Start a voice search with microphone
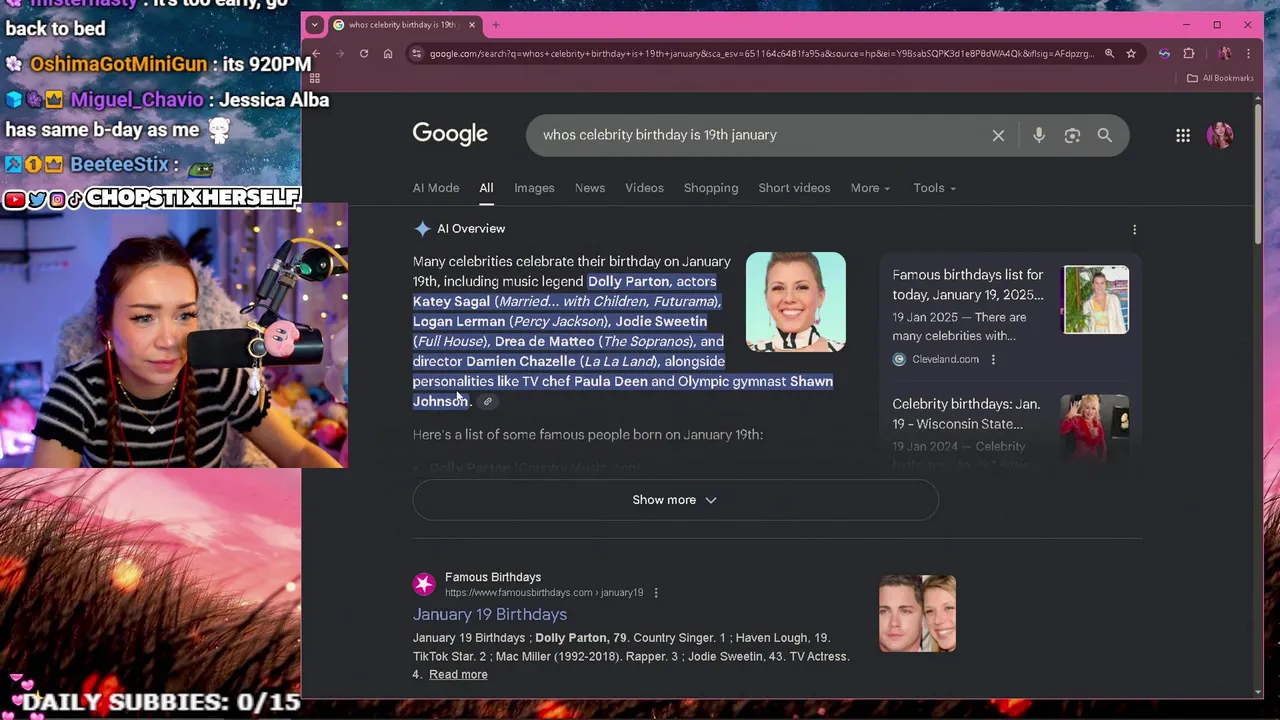Viewport: 1280px width, 720px height. (x=1039, y=135)
